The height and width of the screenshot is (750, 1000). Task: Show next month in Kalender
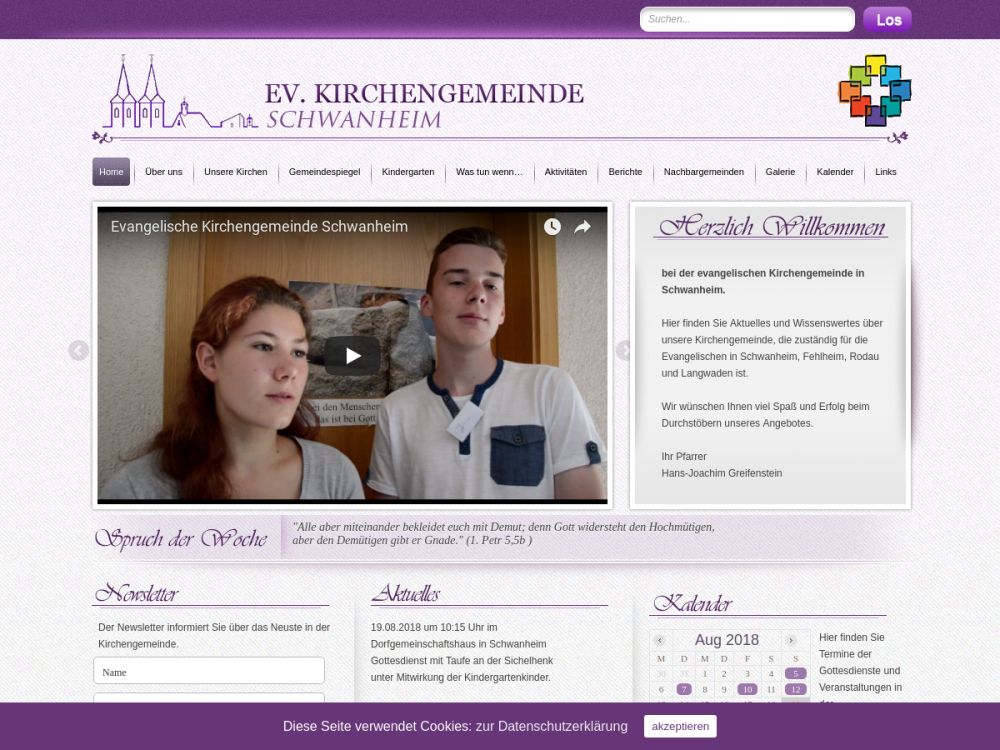791,640
